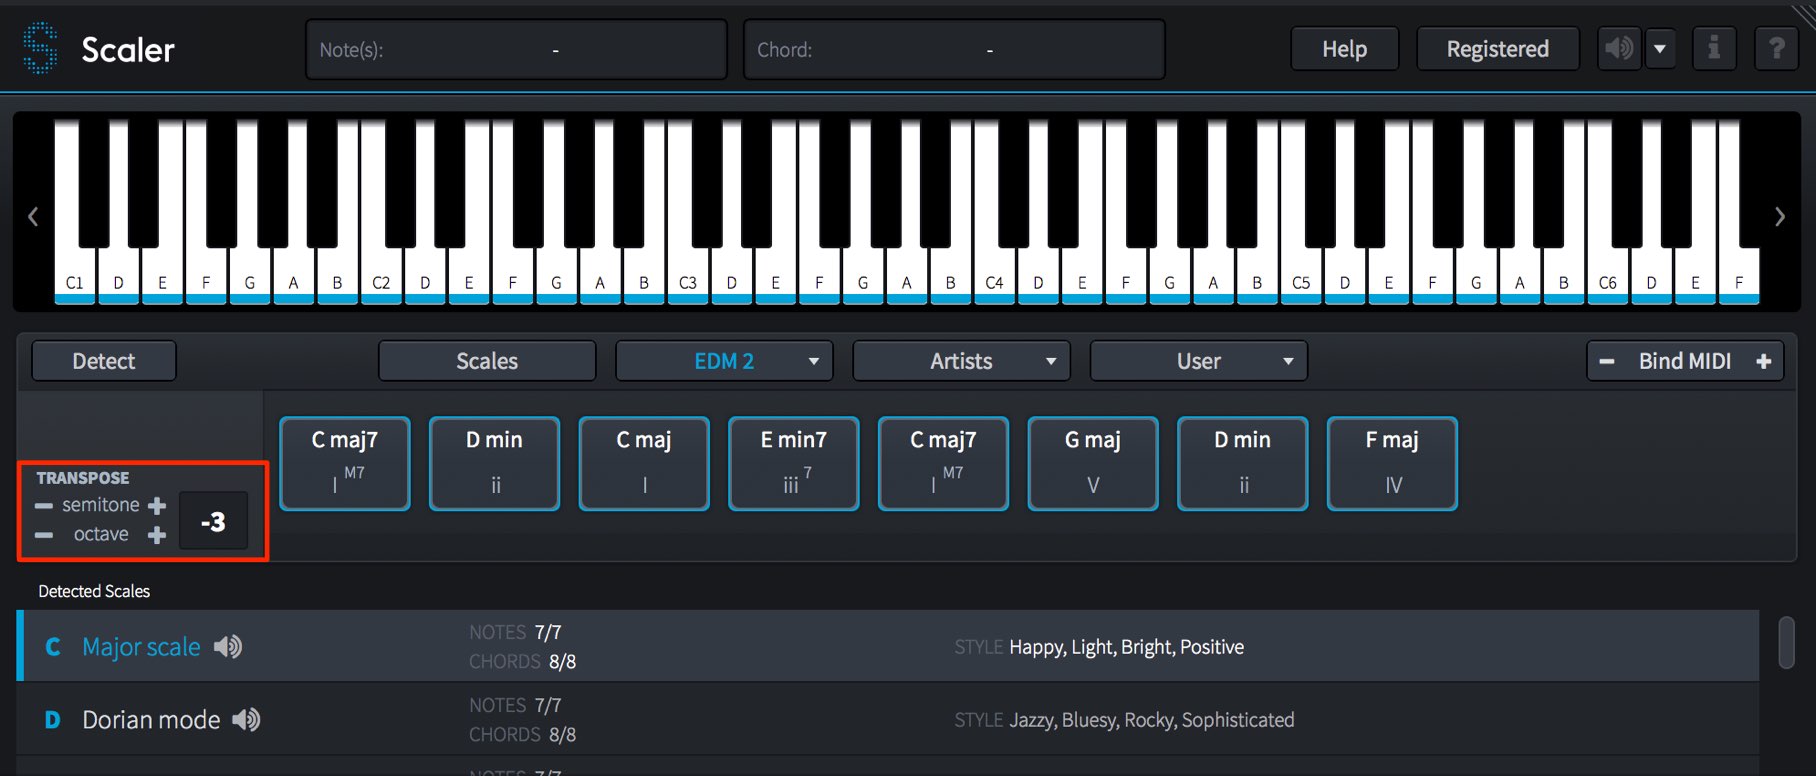The image size is (1816, 776).
Task: Select the second C maj7 chord pad
Action: (943, 464)
